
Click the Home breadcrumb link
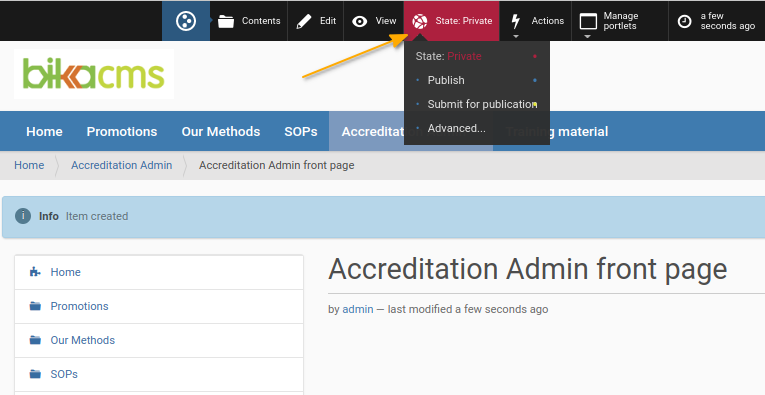pos(29,165)
